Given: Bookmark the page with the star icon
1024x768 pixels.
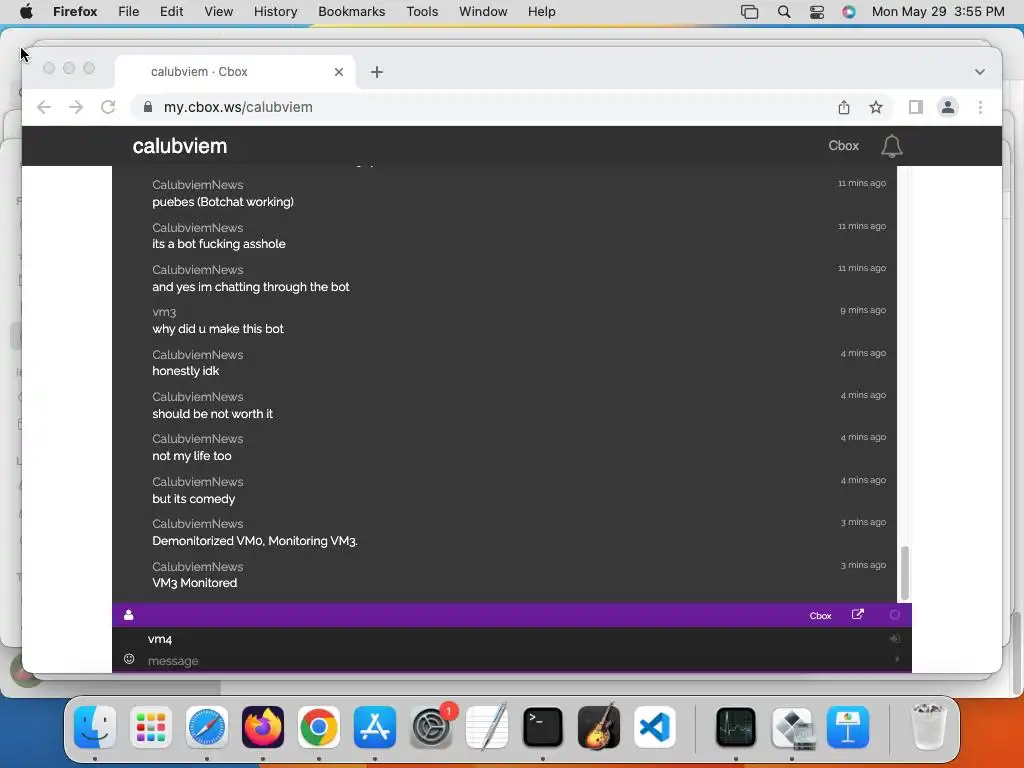Looking at the screenshot, I should [876, 107].
